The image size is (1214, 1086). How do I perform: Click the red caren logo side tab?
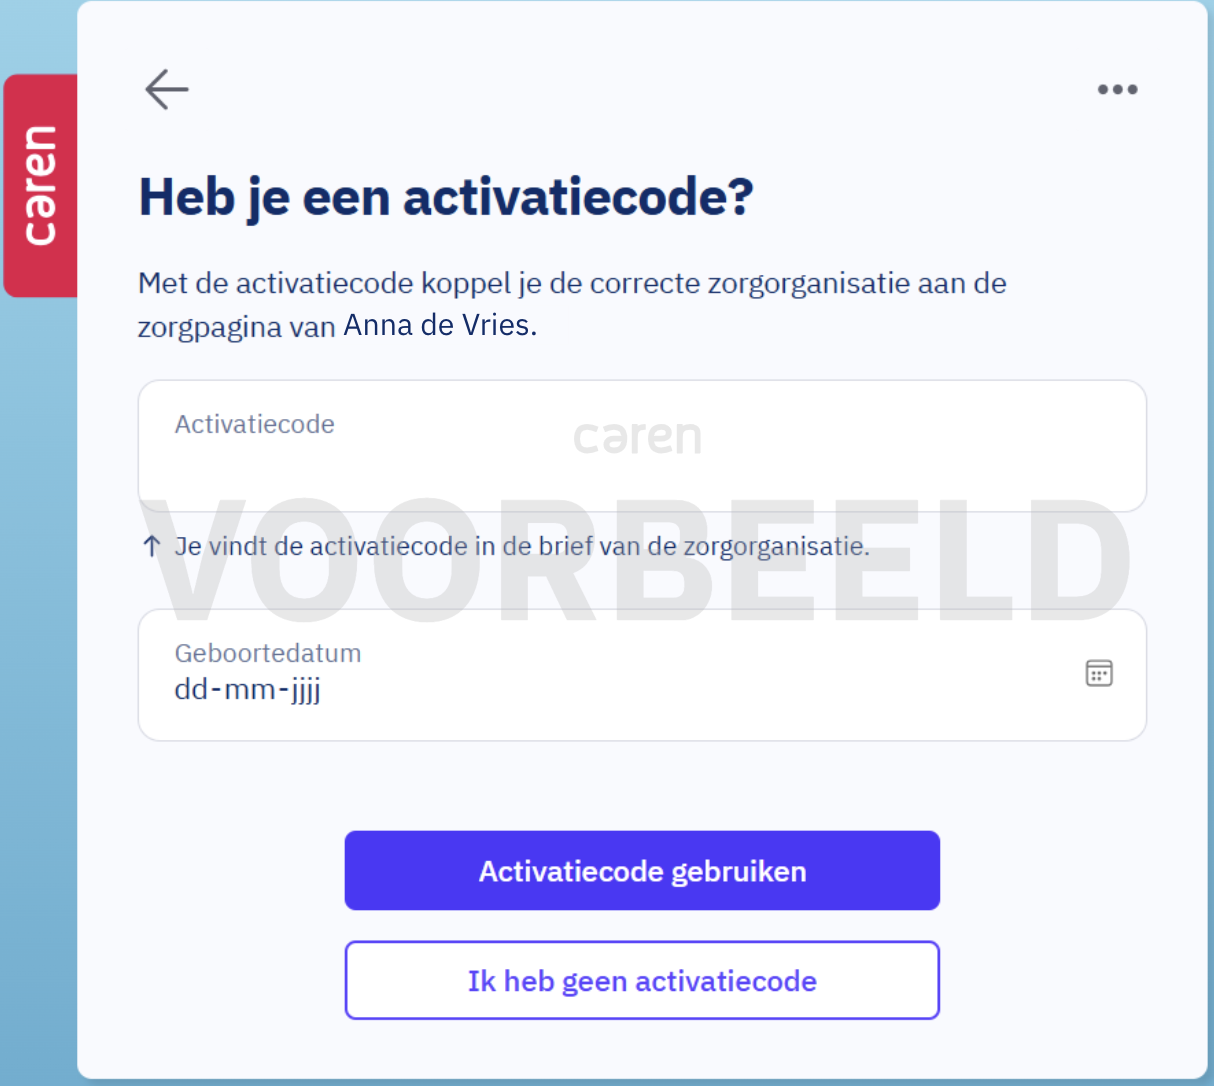[x=41, y=185]
